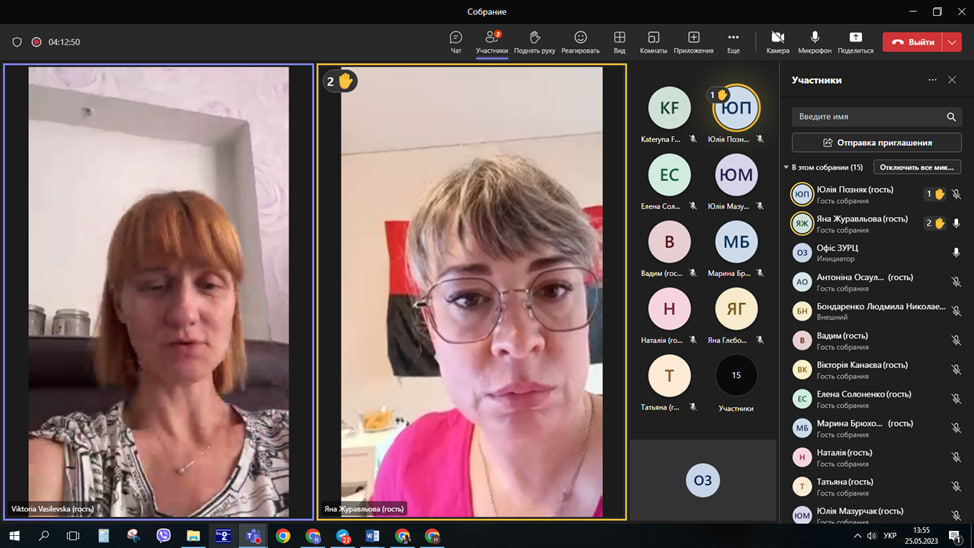Open Word from the taskbar
This screenshot has width=974, height=548.
pos(372,536)
